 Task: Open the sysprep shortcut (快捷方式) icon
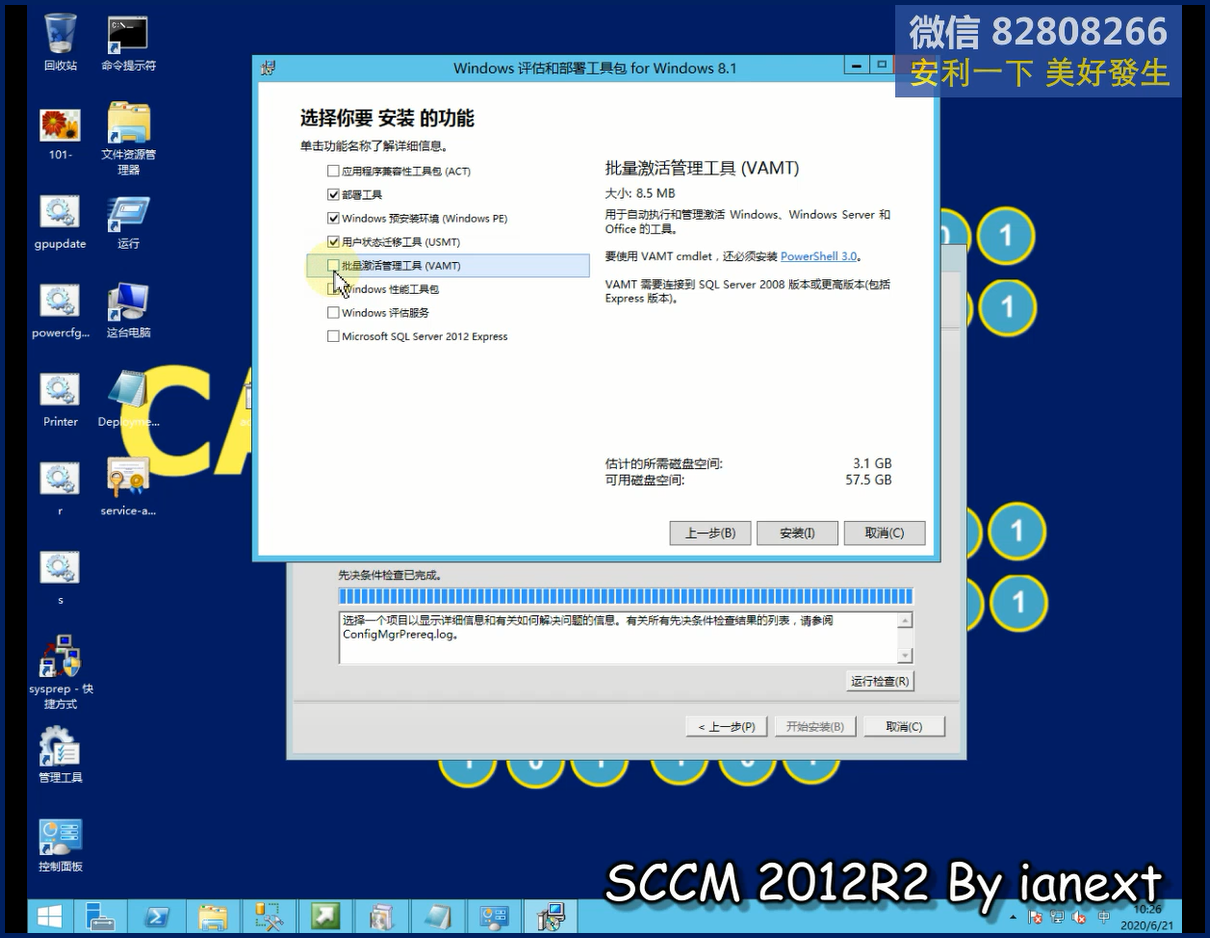60,672
